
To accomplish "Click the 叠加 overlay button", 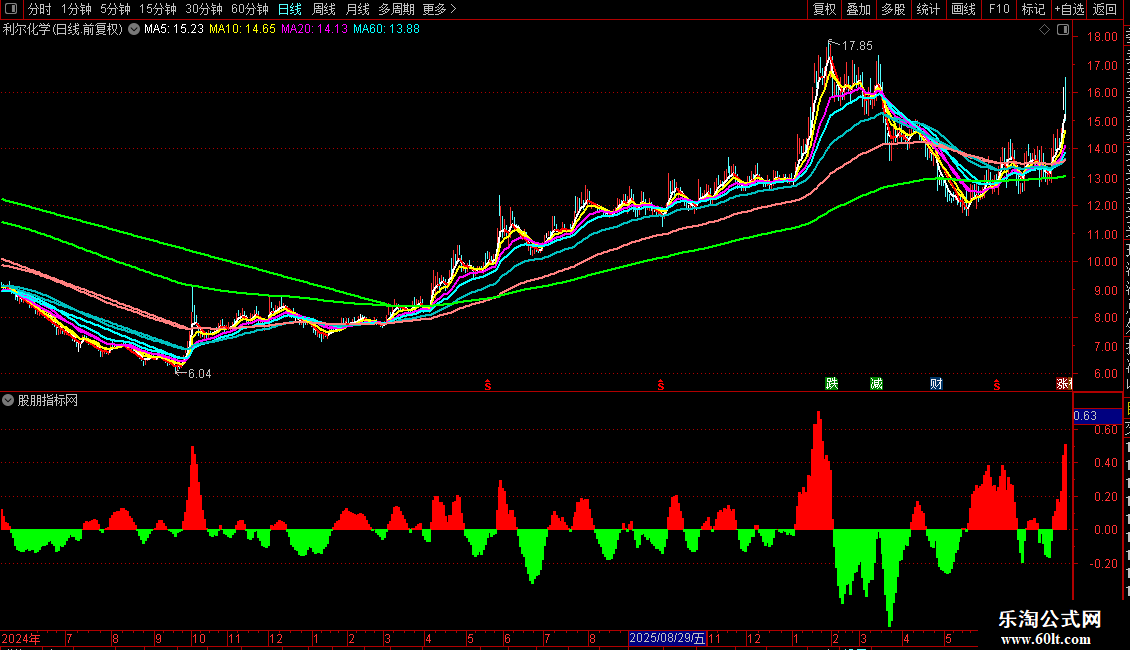I will pyautogui.click(x=858, y=9).
